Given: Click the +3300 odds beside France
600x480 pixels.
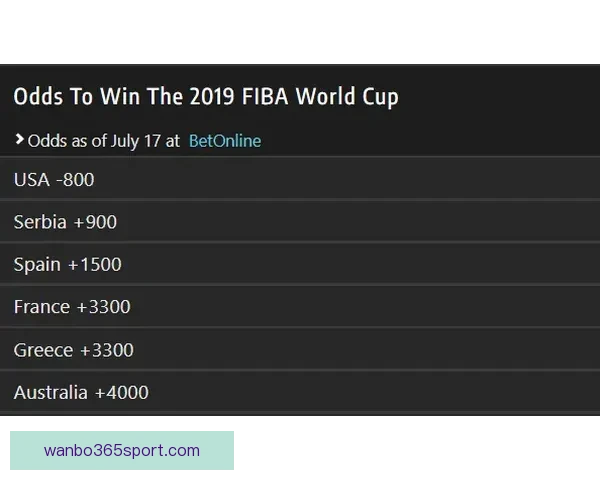Looking at the screenshot, I should coord(103,307).
